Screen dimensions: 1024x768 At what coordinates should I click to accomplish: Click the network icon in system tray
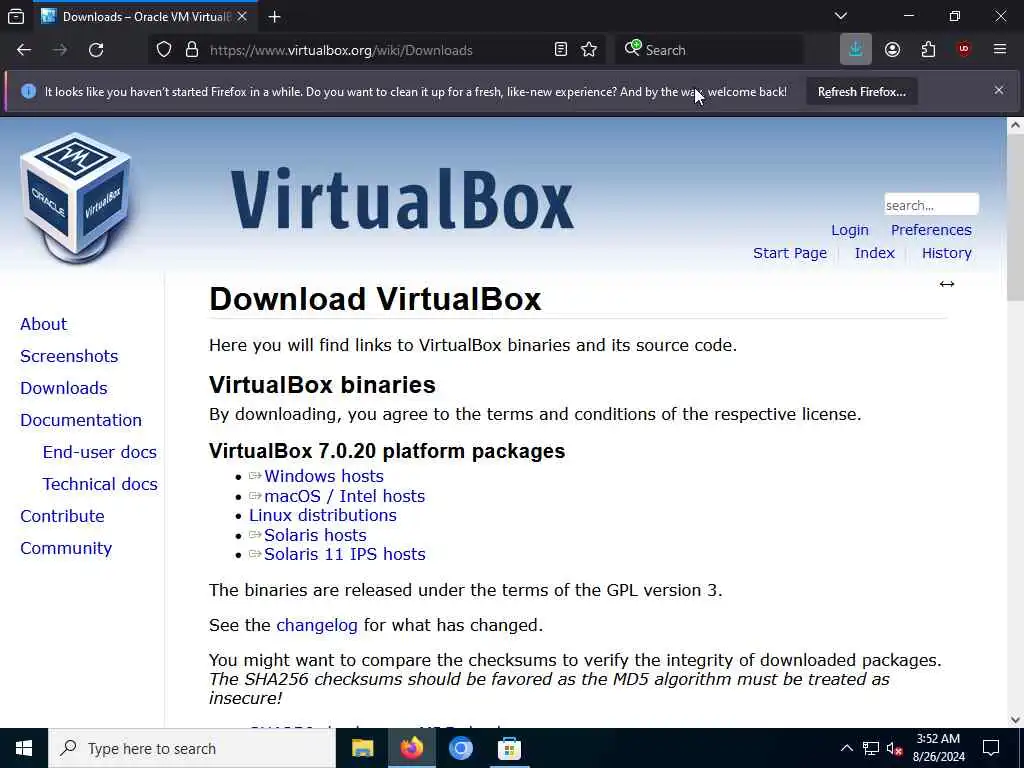(871, 748)
